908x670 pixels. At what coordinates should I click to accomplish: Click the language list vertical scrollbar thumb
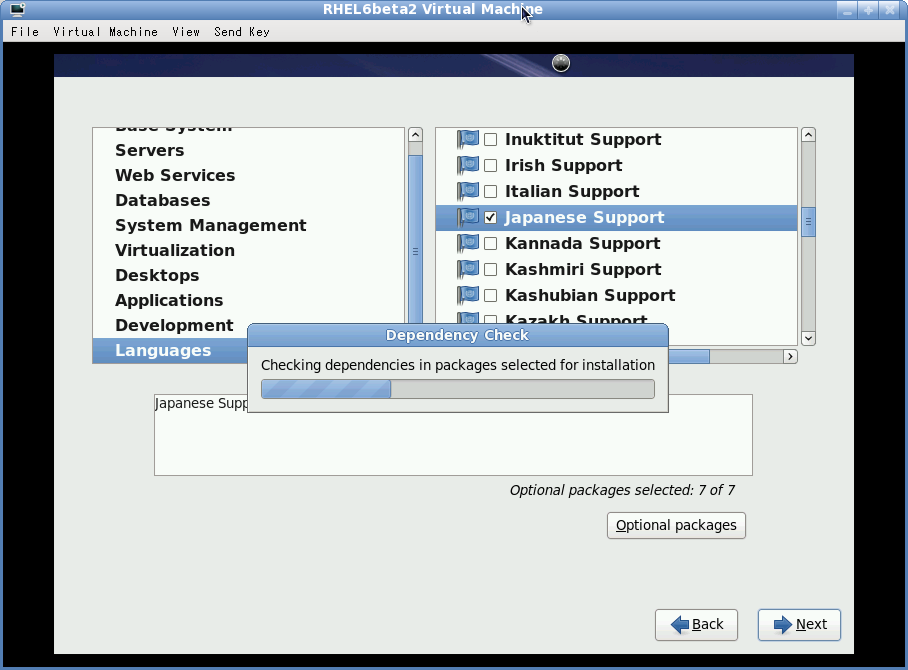click(x=808, y=222)
